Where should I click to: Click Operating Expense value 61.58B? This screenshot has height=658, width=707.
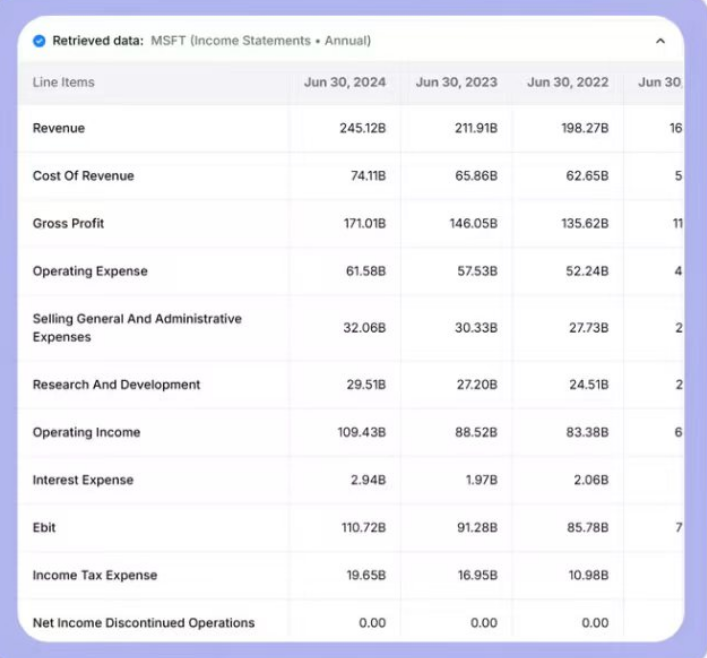tap(366, 271)
